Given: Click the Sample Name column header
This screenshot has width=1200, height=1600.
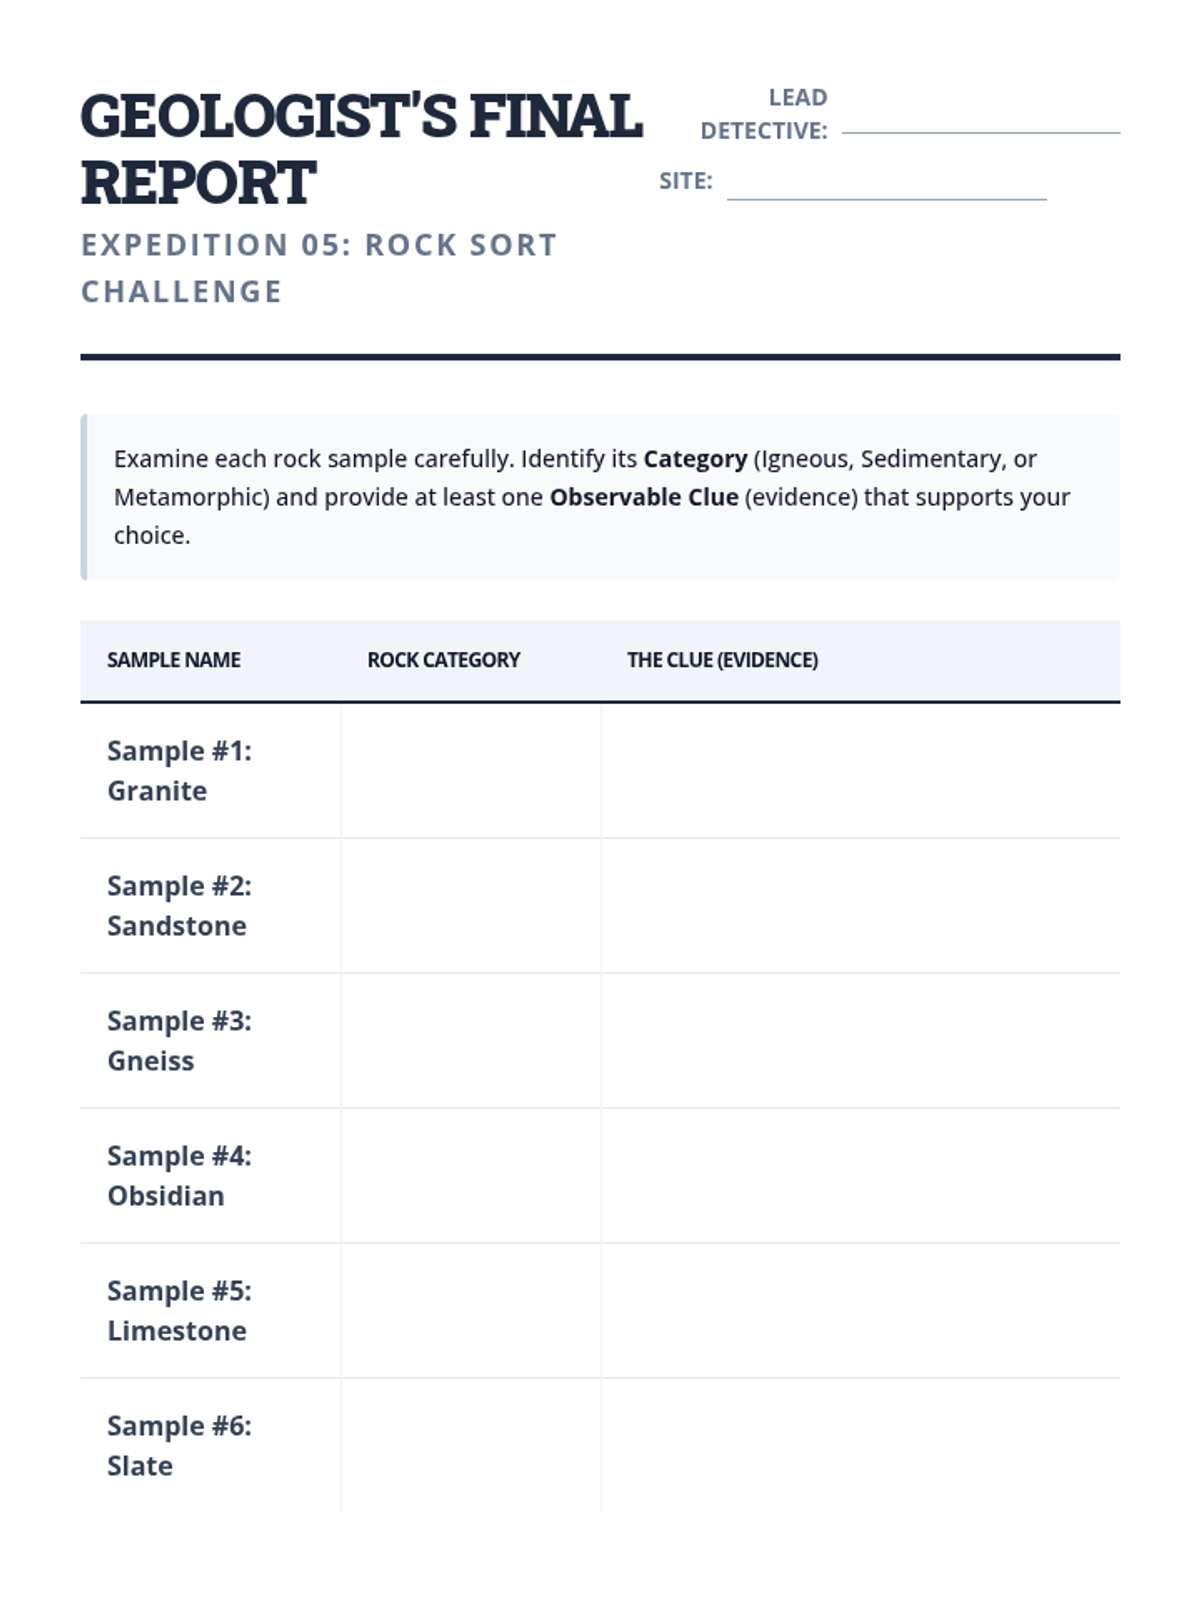Looking at the screenshot, I should [174, 660].
